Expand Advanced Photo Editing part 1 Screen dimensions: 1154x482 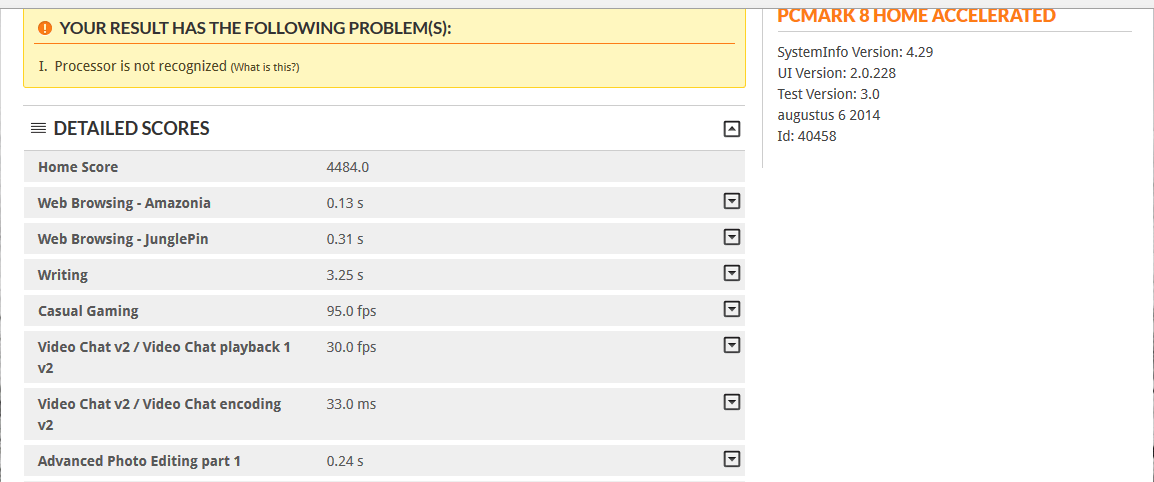[731, 460]
